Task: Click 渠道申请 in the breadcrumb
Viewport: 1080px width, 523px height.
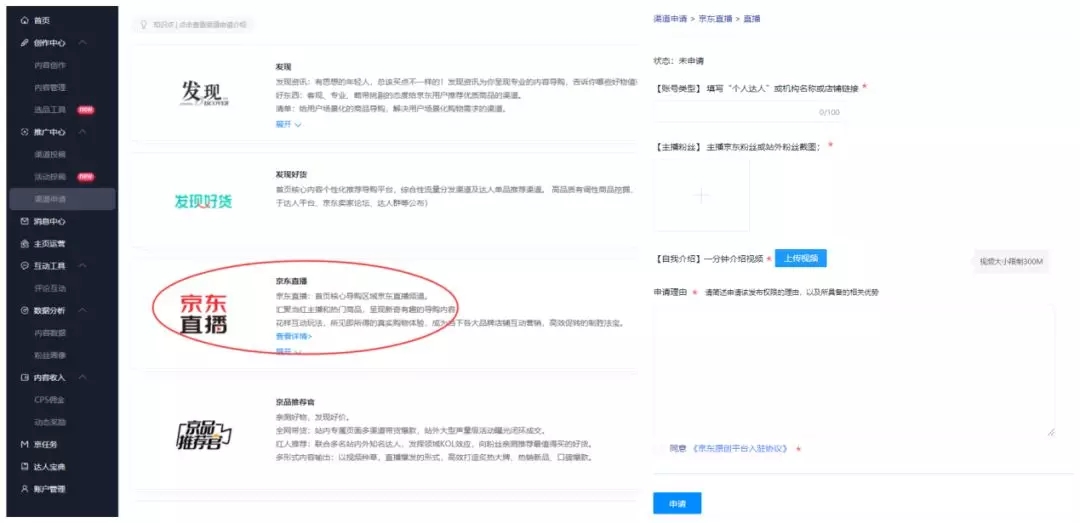Action: click(x=669, y=19)
